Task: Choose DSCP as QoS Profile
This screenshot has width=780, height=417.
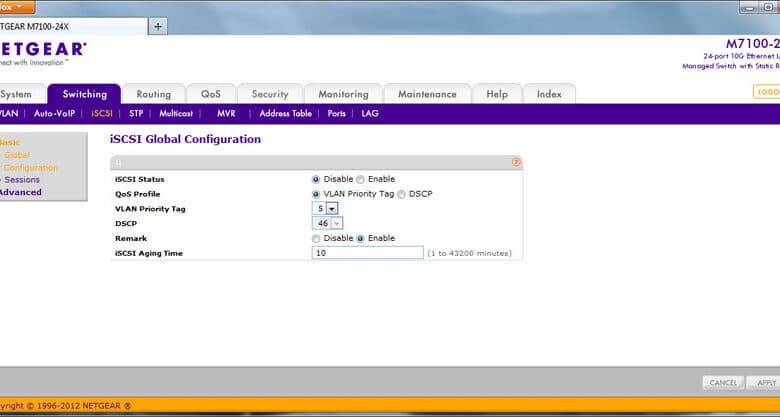Action: pyautogui.click(x=401, y=194)
